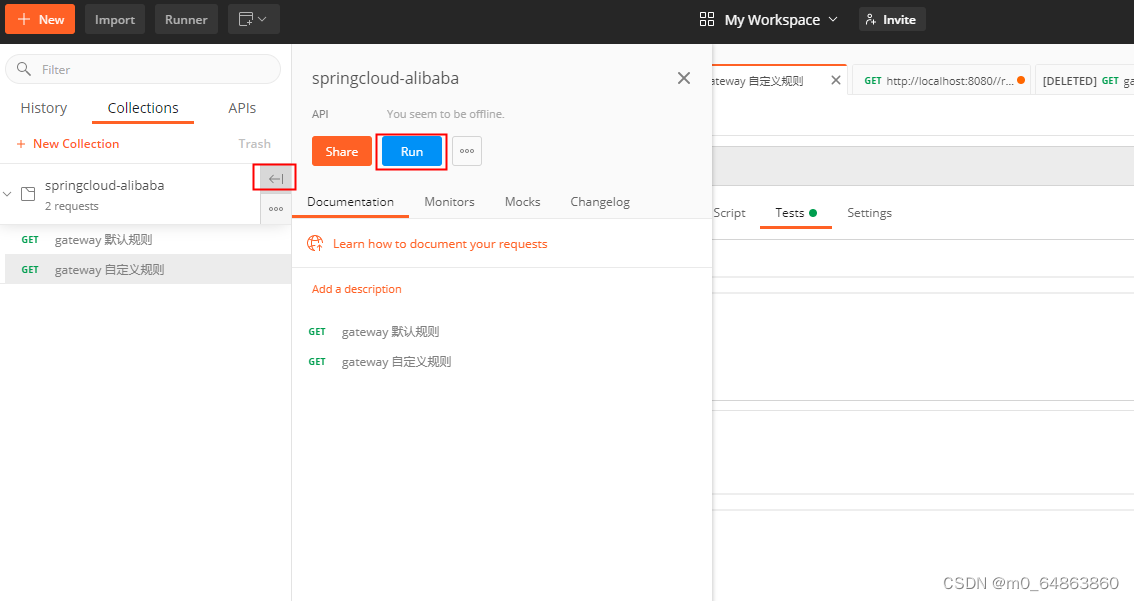The height and width of the screenshot is (601, 1134).
Task: Switch to the Mocks tab
Action: pos(522,202)
